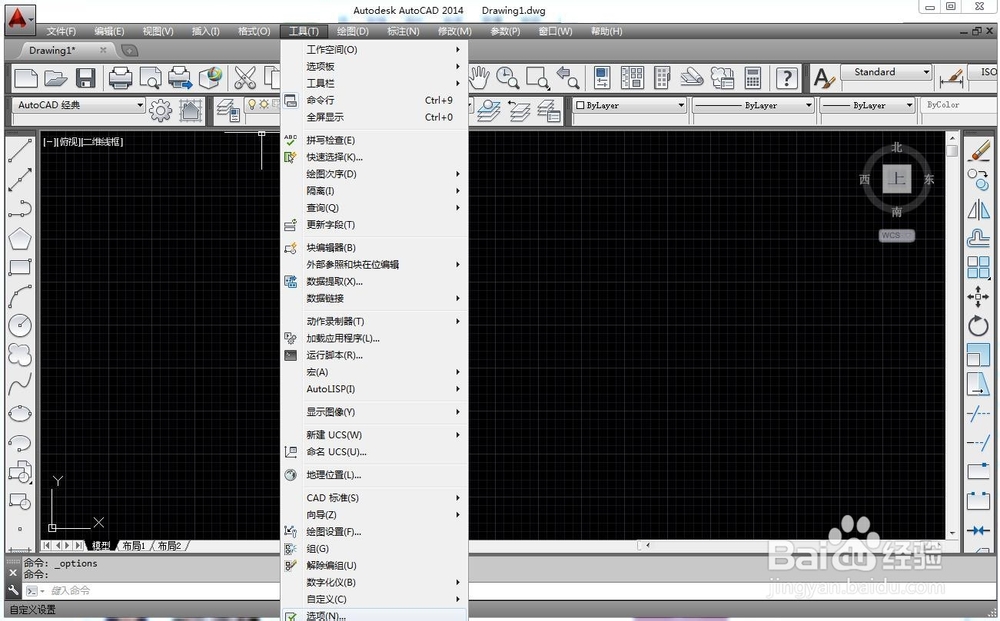Select the Mirror modify tool

click(978, 209)
